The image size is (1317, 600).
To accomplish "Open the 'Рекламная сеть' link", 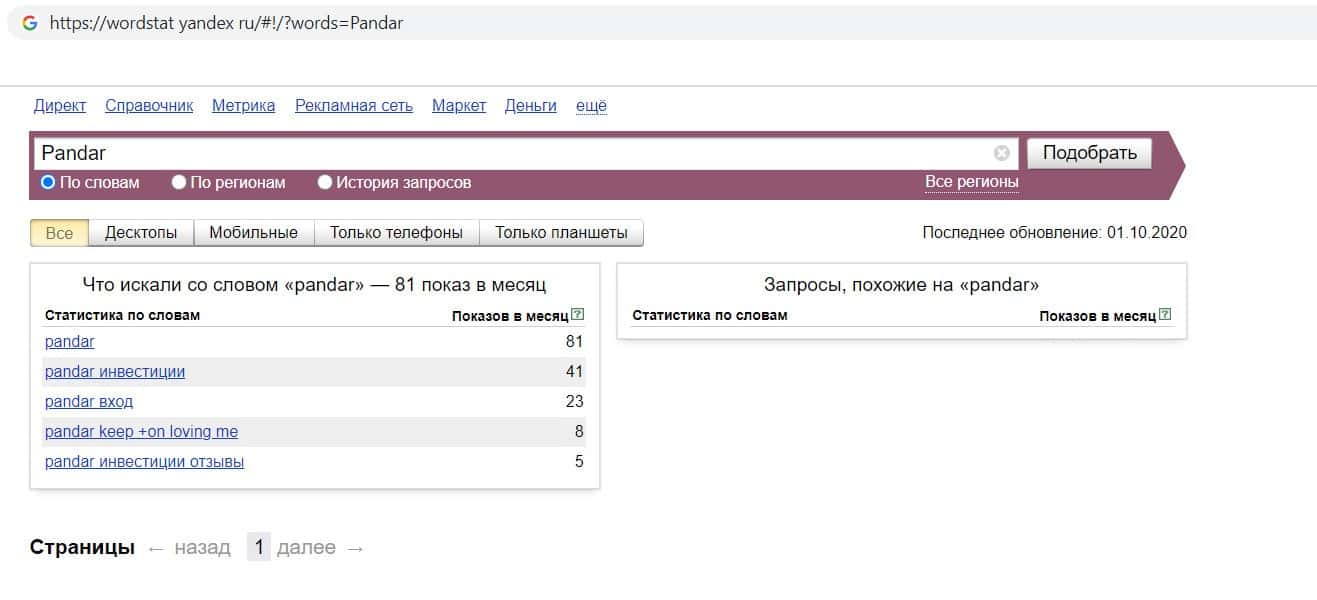I will [x=354, y=105].
